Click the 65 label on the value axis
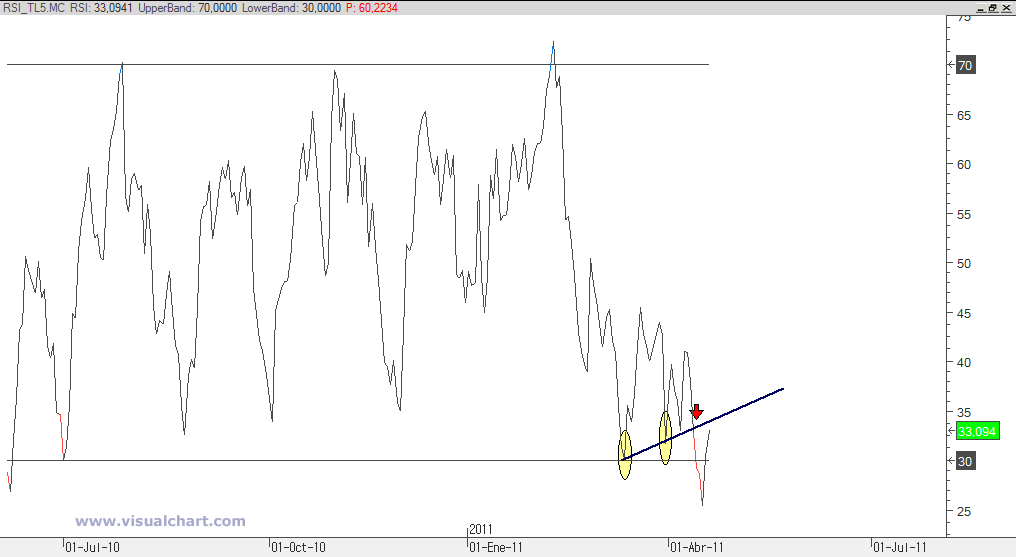 point(964,115)
